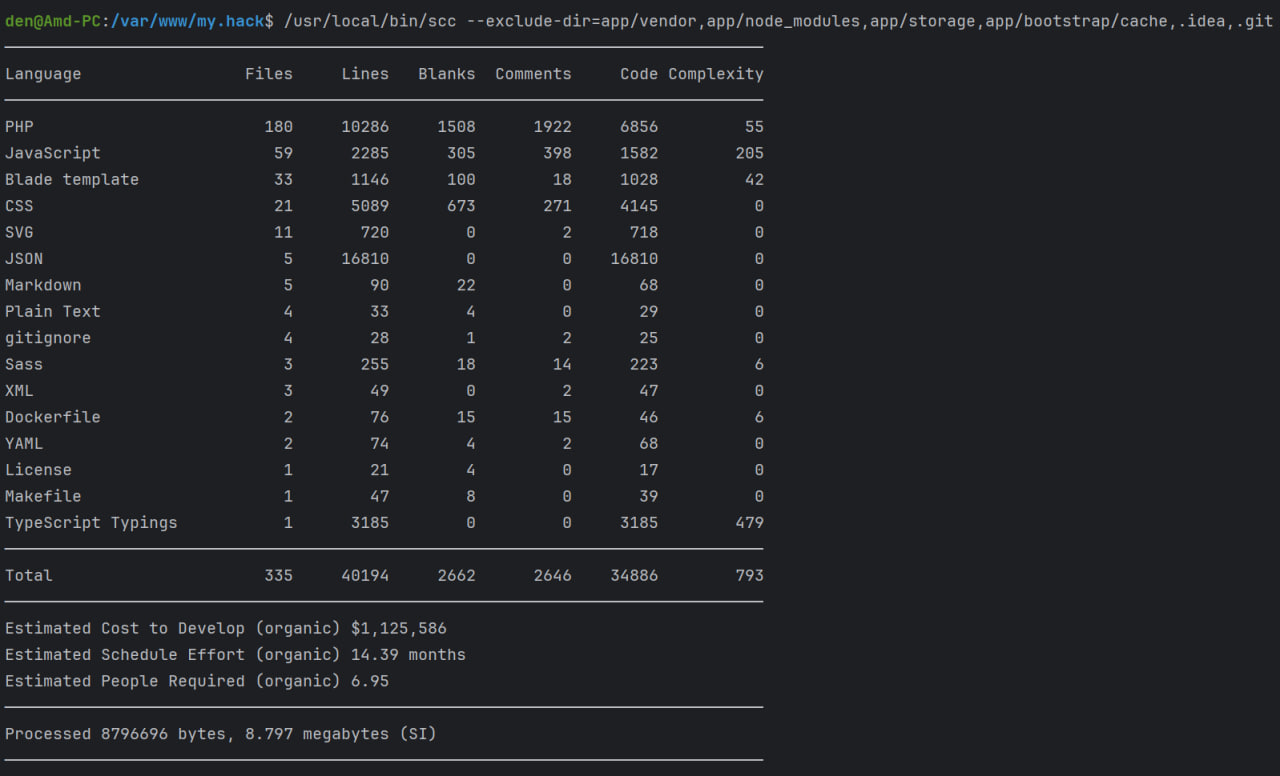This screenshot has width=1280, height=776.
Task: Click the Comments column header
Action: coord(533,74)
